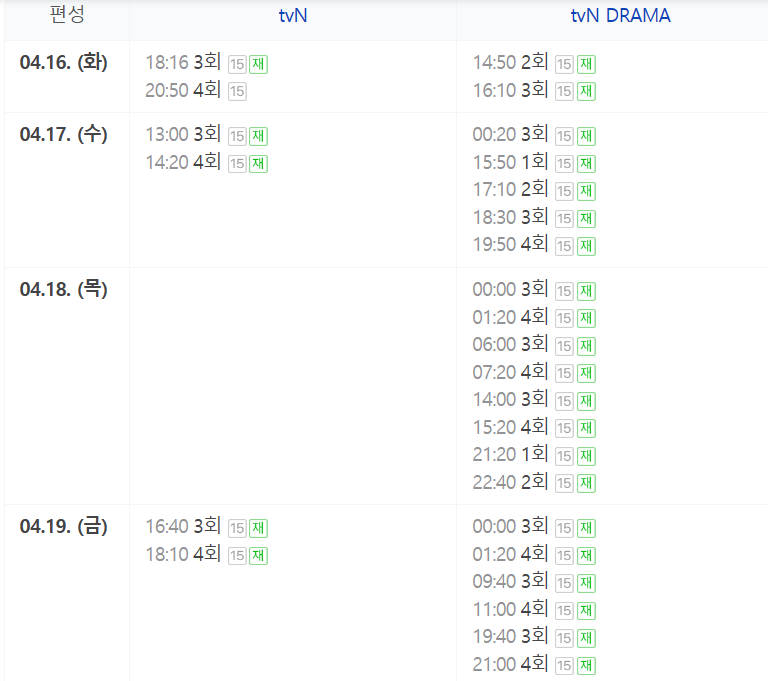
Task: Click the 재 badge beside 14:00 3회
Action: pyautogui.click(x=586, y=401)
